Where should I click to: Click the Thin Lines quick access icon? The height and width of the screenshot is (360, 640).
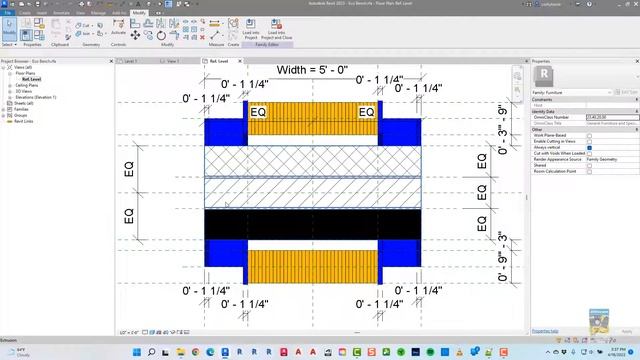click(x=169, y=4)
